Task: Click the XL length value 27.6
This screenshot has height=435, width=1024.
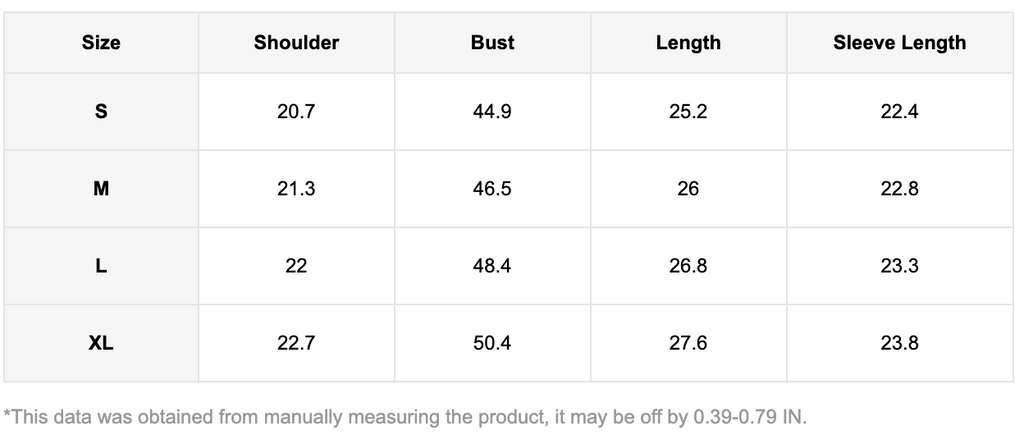Action: click(x=688, y=343)
